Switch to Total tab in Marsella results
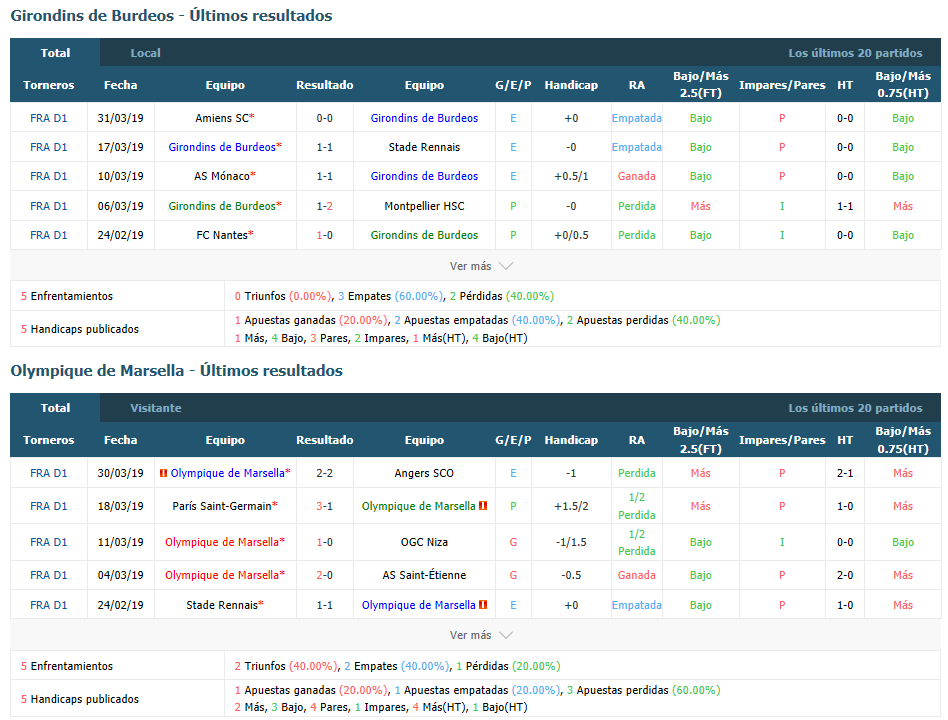 [x=55, y=408]
